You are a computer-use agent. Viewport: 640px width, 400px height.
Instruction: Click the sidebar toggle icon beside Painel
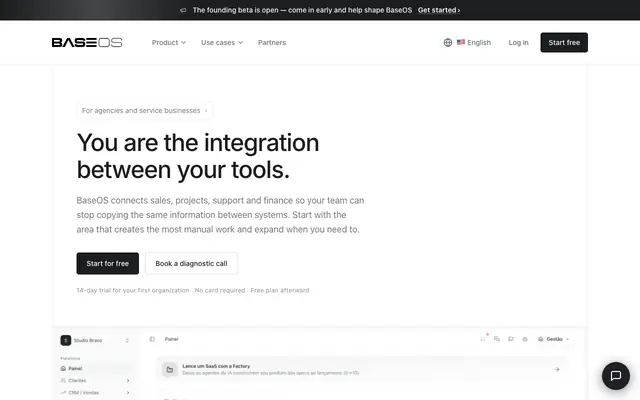point(152,339)
